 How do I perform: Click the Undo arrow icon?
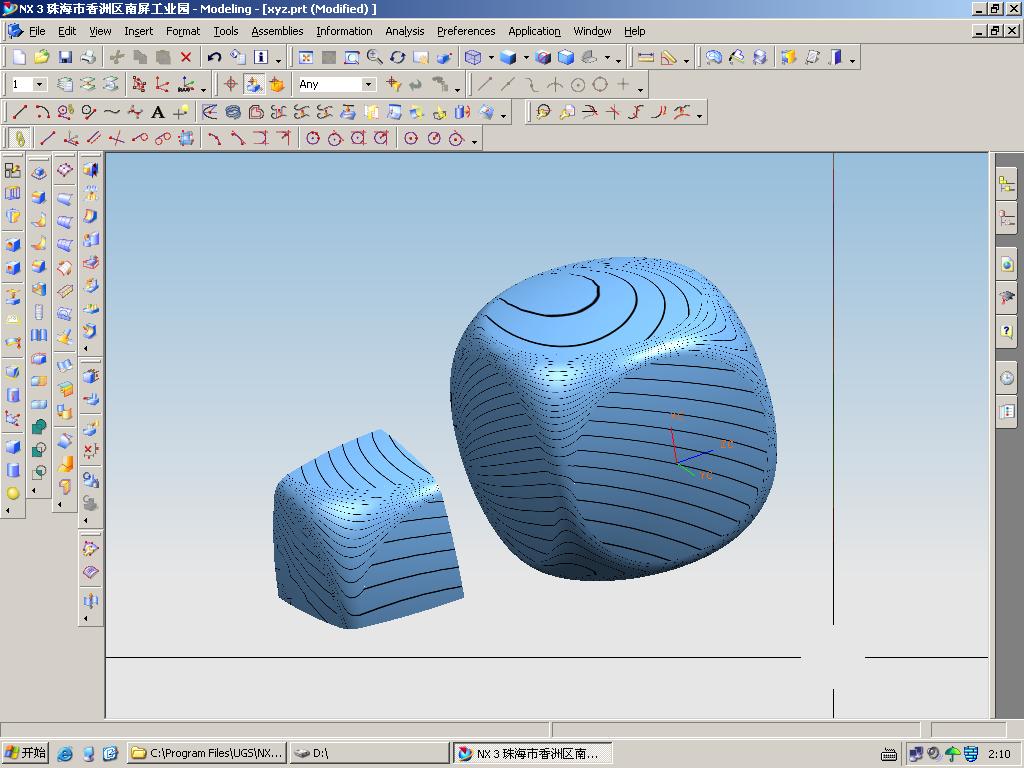[x=214, y=58]
